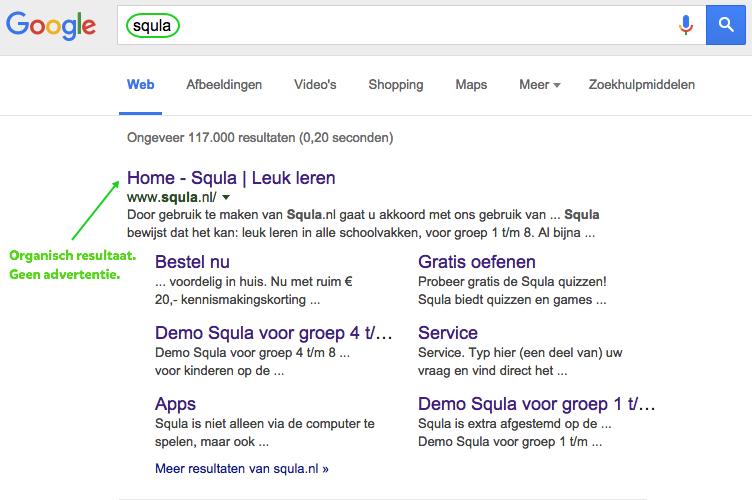Click the Google logo
752x500 pixels.
(51, 27)
